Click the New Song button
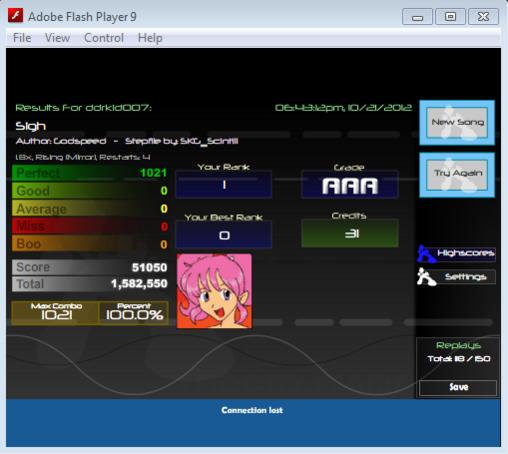 (x=457, y=123)
